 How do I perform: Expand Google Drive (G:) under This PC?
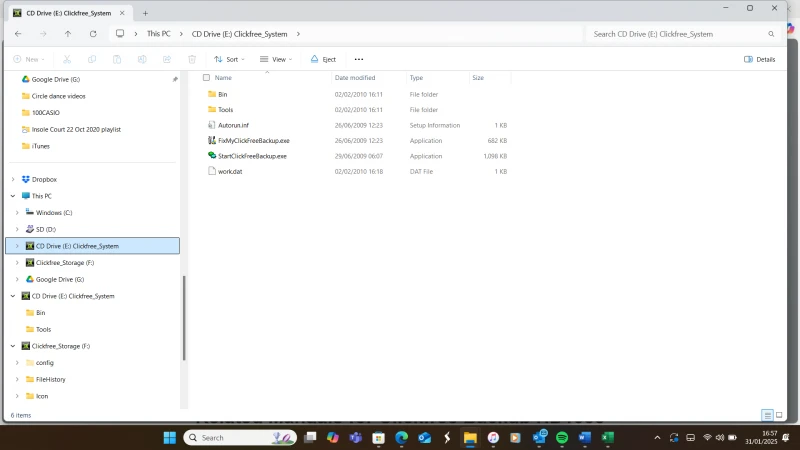[x=17, y=279]
